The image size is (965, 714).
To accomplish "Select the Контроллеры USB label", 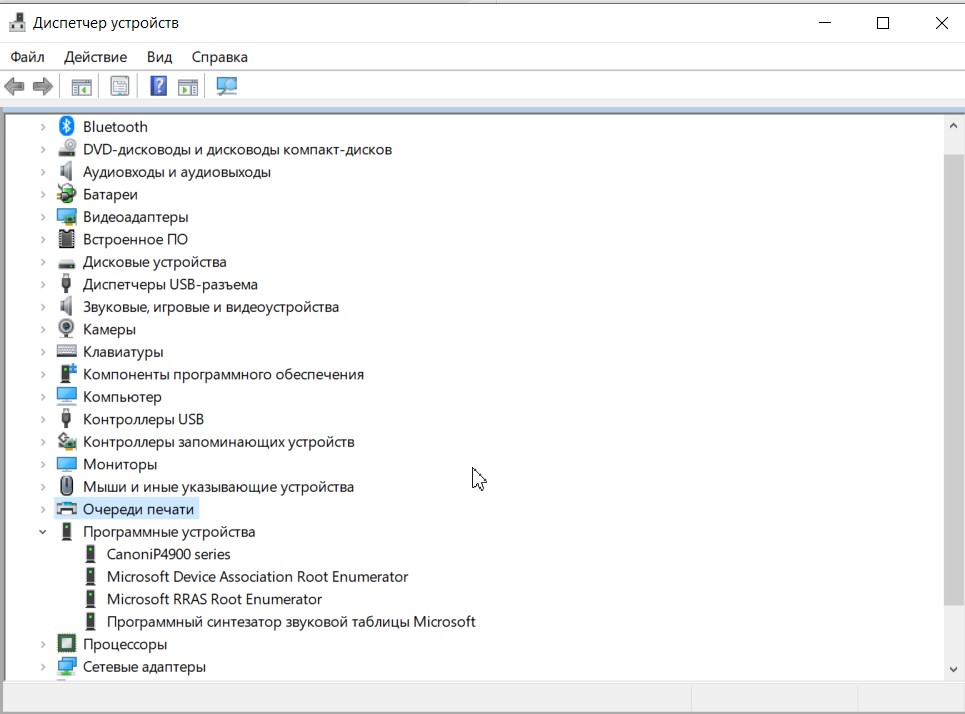I will coord(143,419).
